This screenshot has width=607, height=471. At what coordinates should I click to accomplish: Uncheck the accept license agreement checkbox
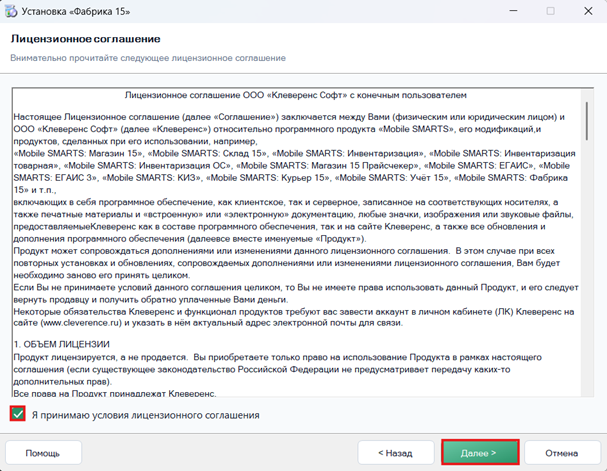(x=18, y=414)
